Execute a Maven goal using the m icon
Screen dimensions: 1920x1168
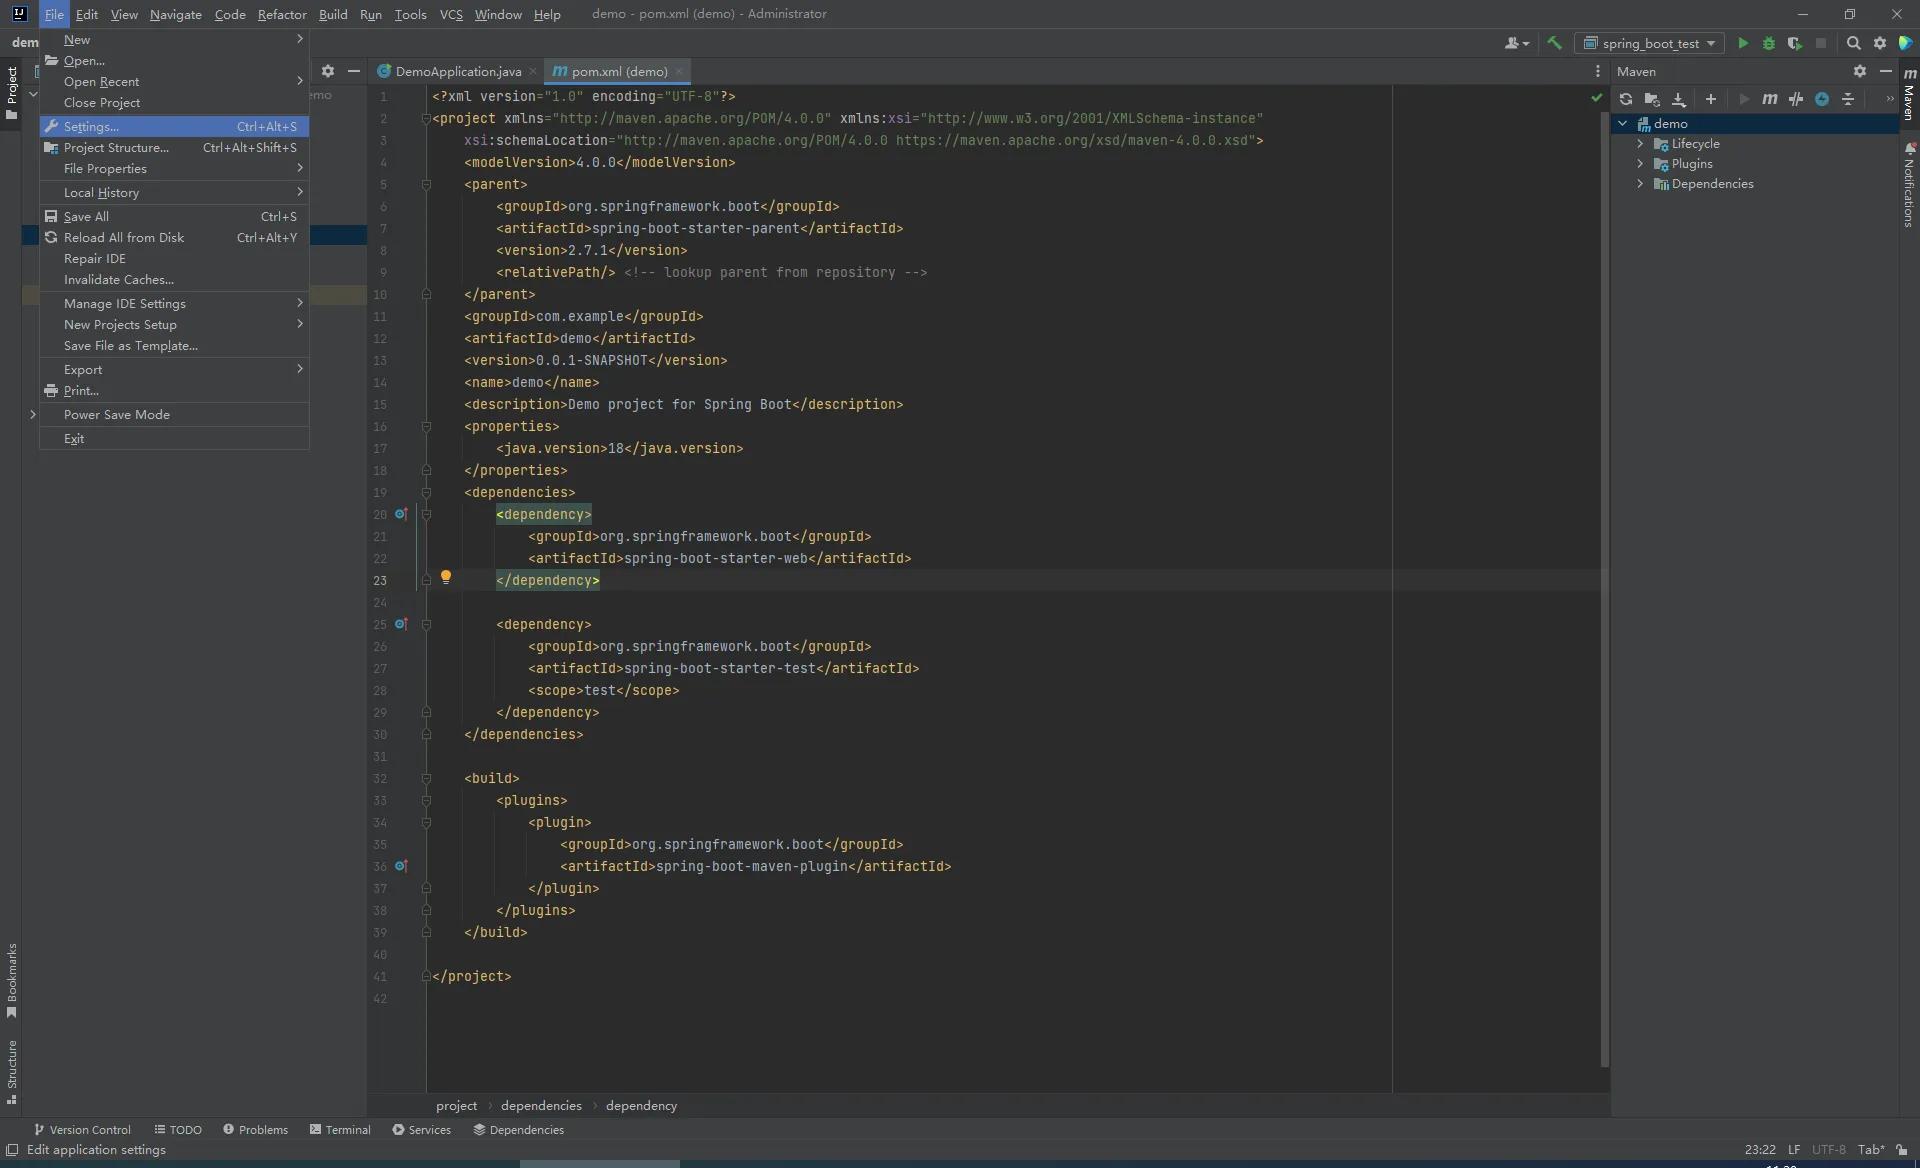point(1771,99)
